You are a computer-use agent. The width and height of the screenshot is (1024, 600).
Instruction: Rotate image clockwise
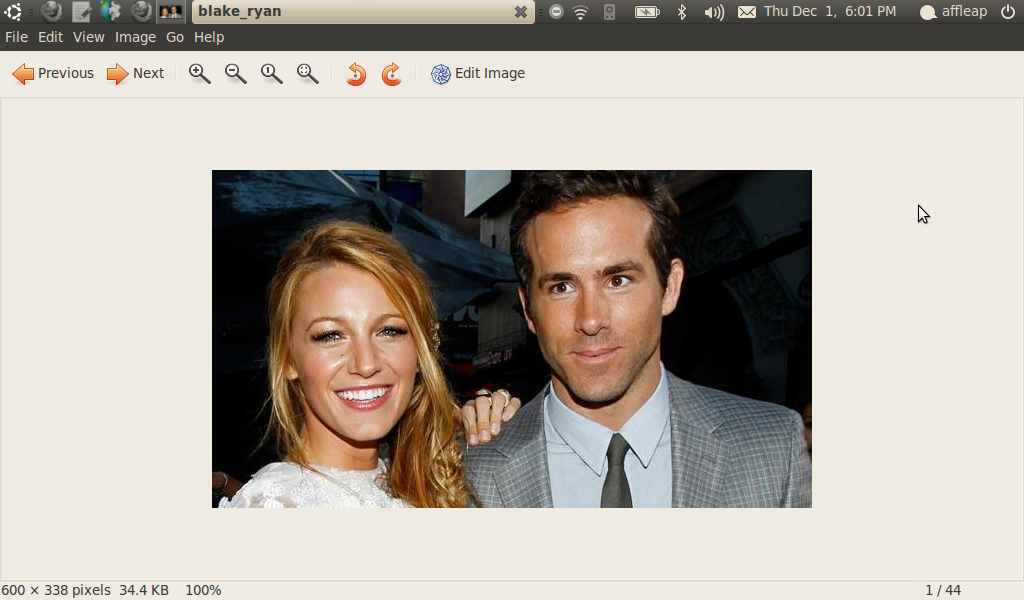(391, 74)
